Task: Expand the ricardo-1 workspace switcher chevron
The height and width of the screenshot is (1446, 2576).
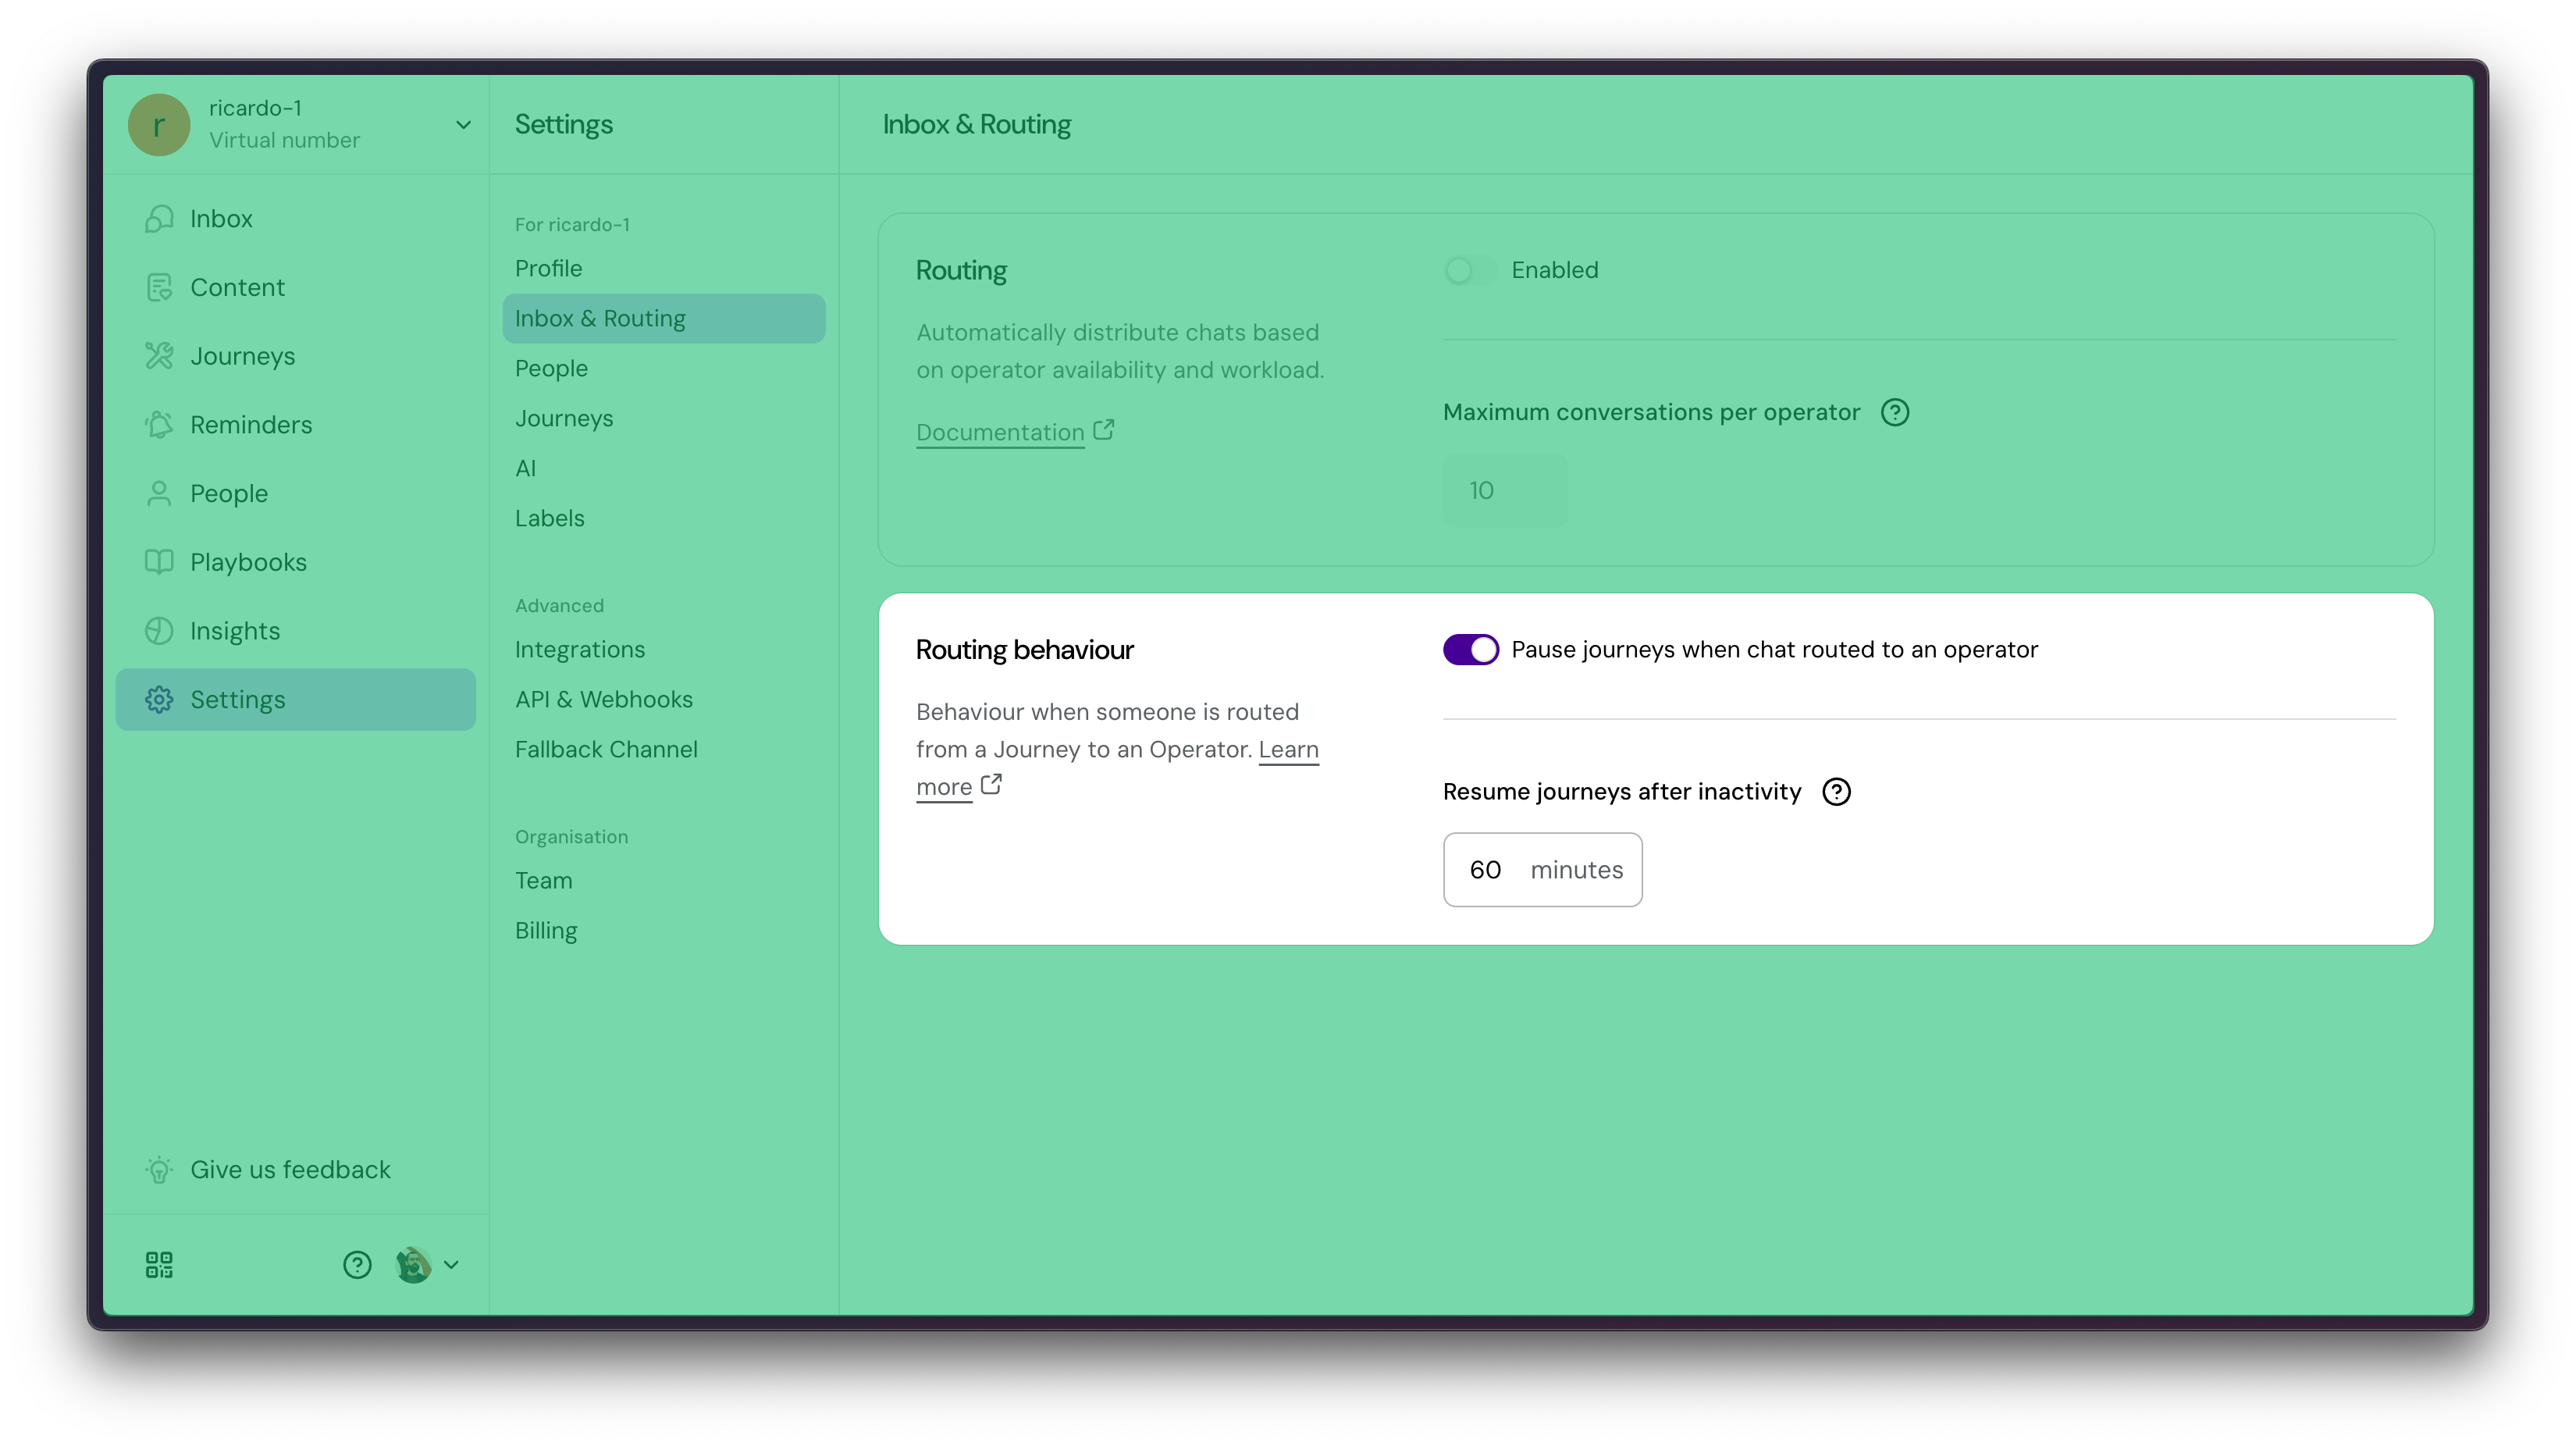Action: (x=463, y=125)
